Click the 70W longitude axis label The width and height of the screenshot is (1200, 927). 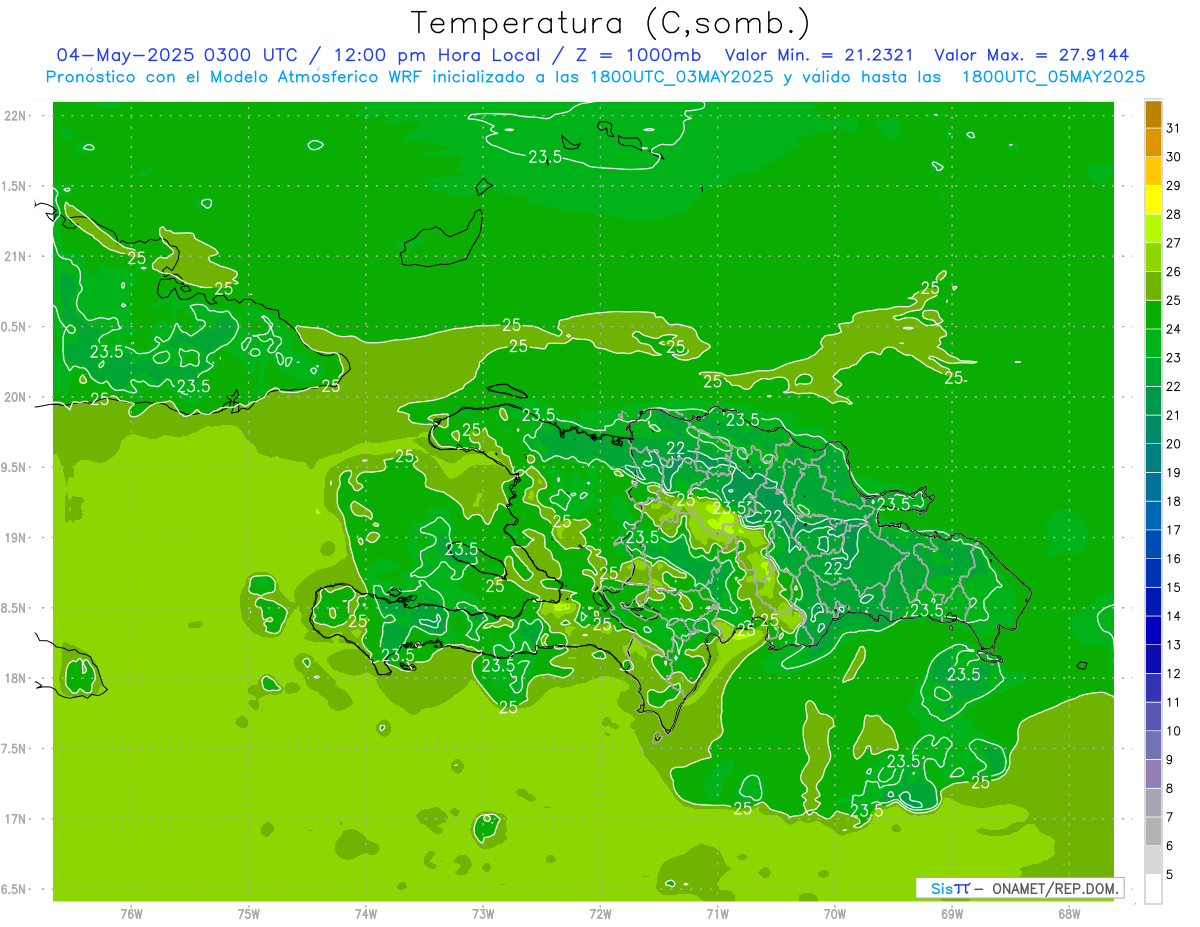pyautogui.click(x=835, y=913)
